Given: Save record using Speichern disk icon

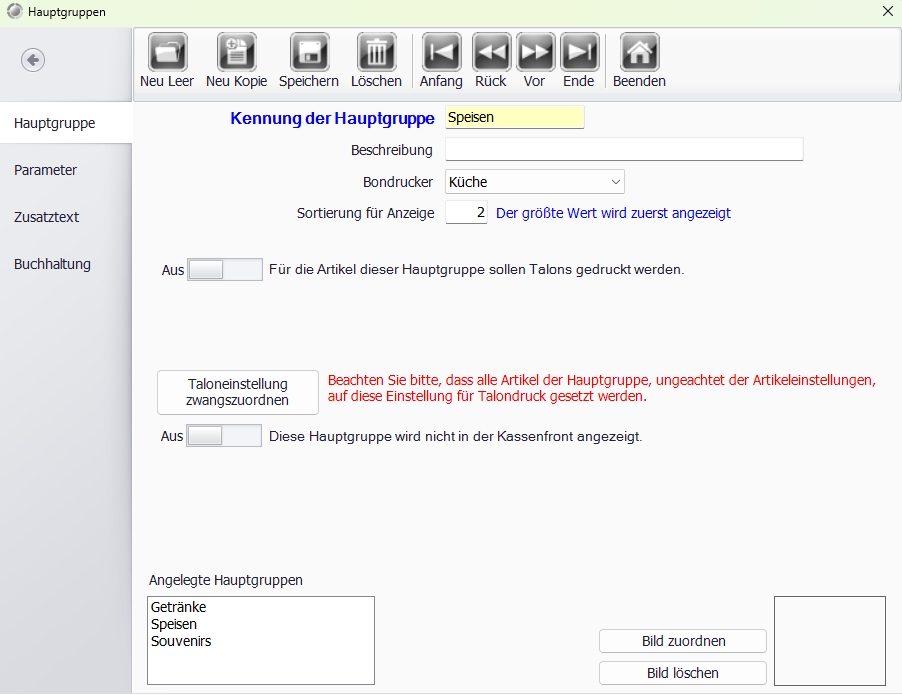Looking at the screenshot, I should click(x=309, y=52).
